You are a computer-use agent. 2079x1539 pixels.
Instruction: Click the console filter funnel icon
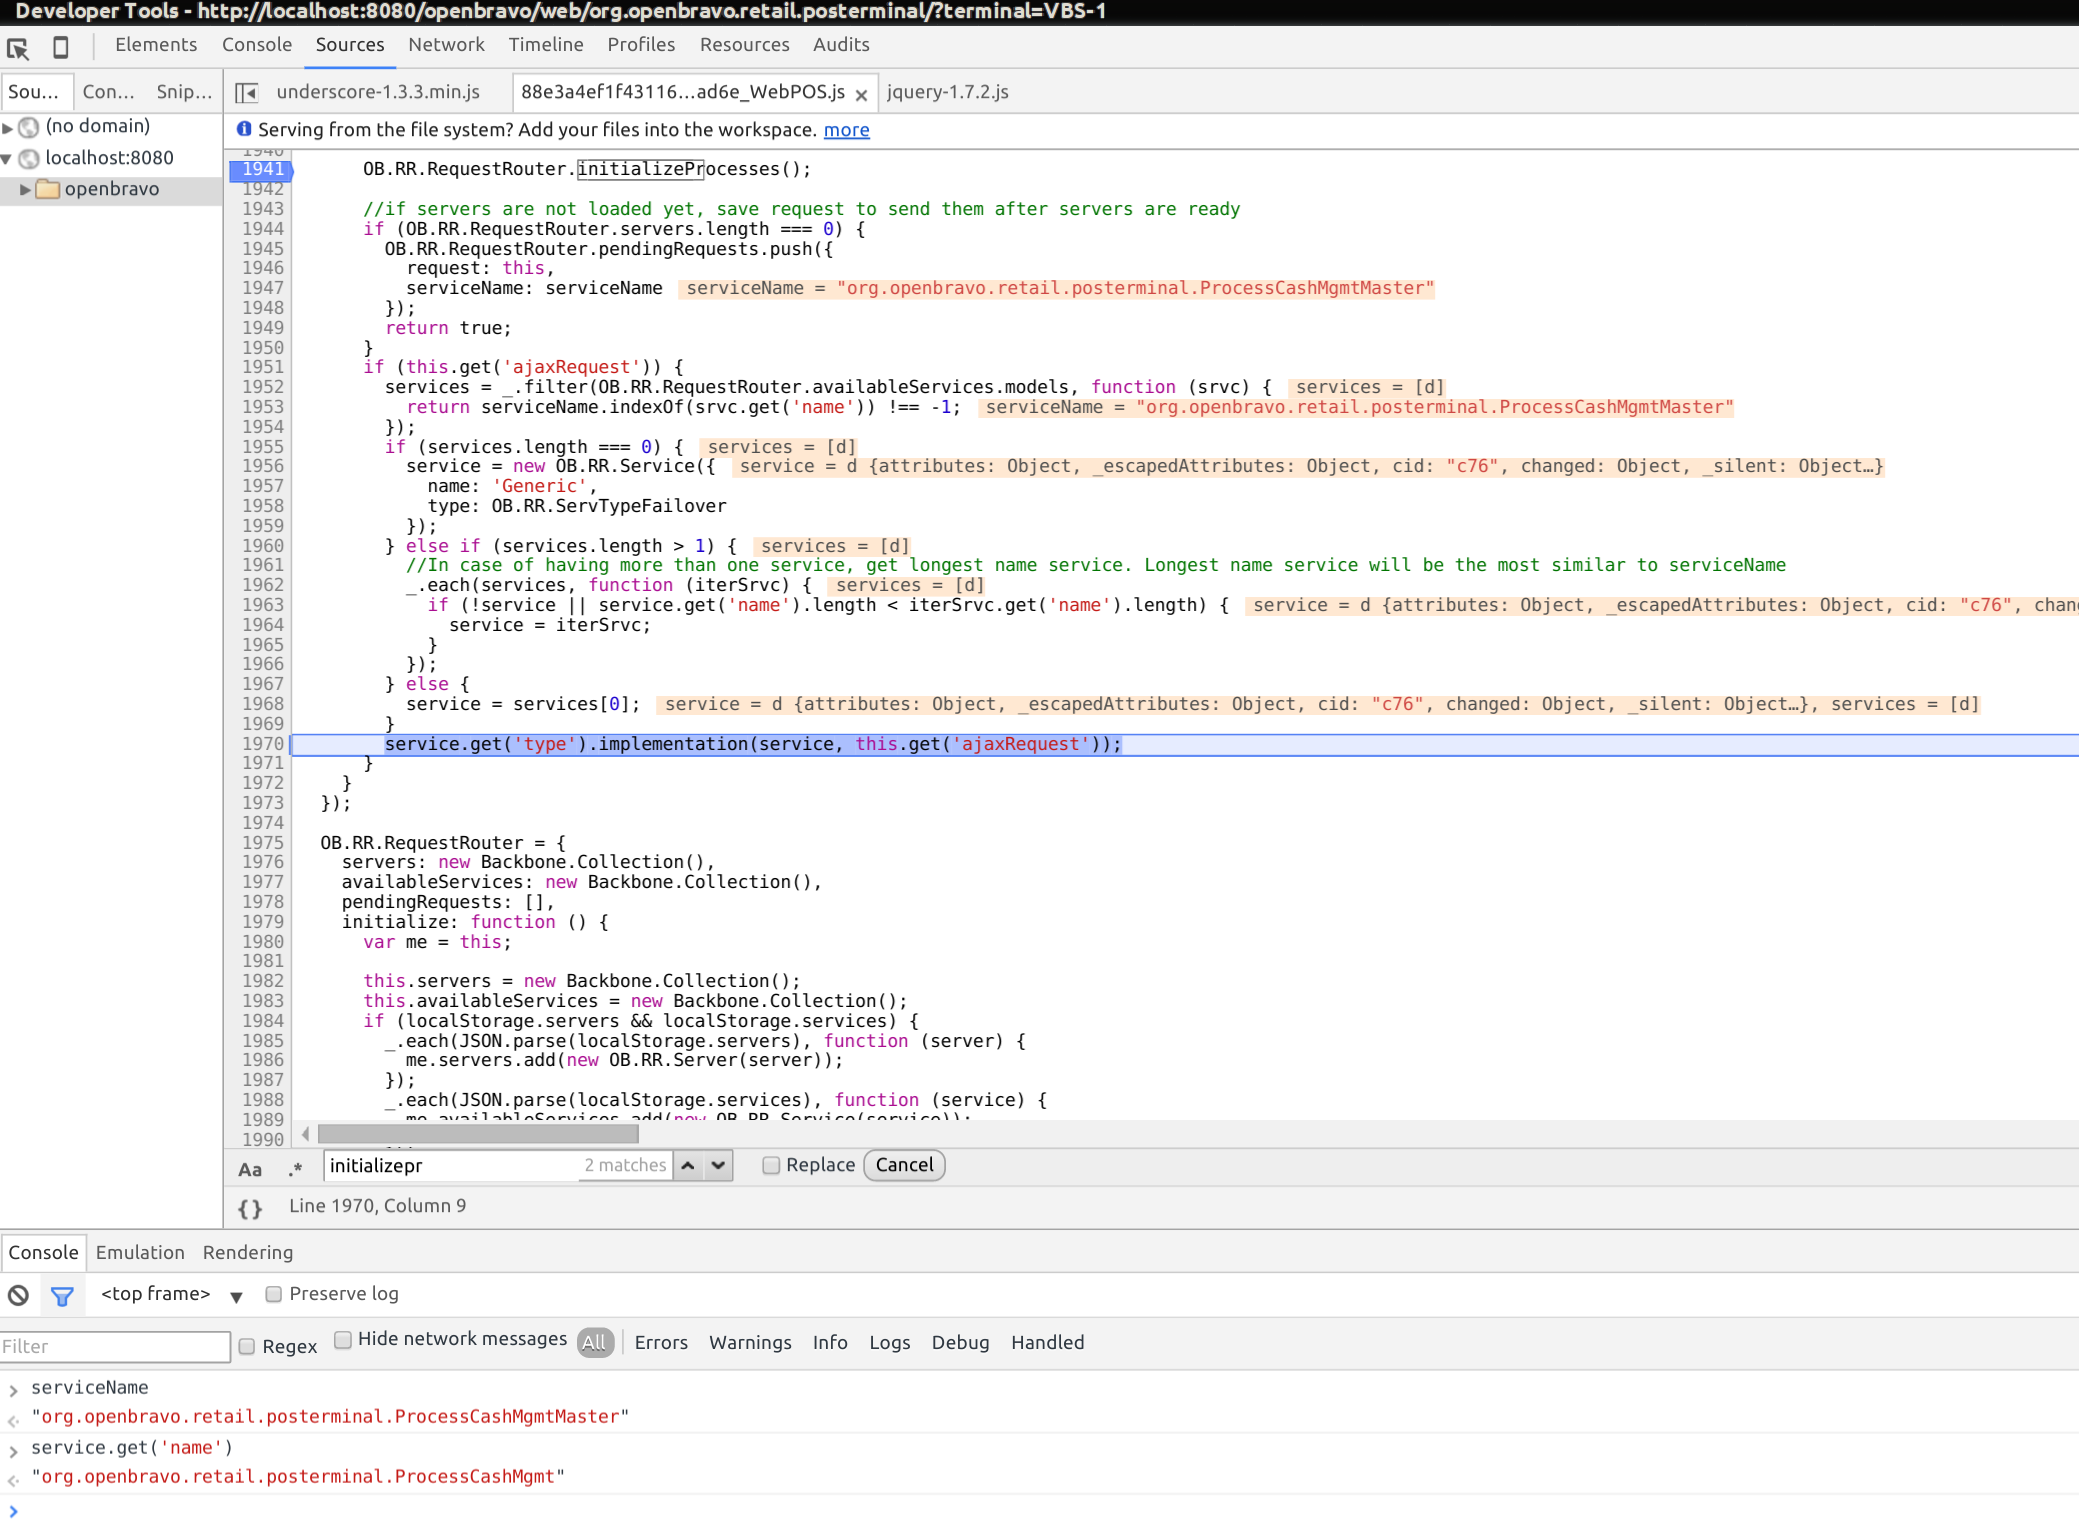pos(62,1295)
